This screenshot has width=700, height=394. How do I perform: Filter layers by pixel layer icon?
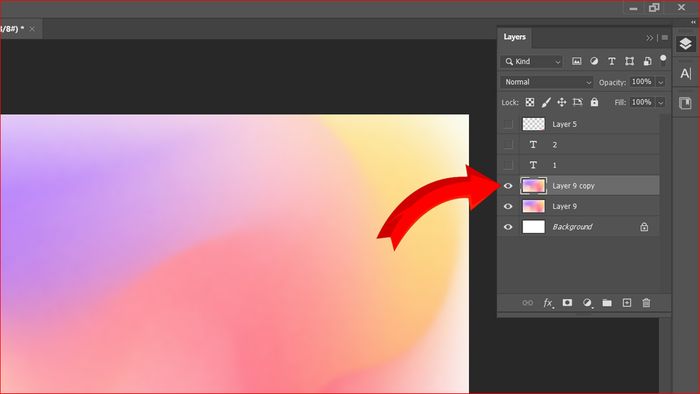tap(576, 62)
